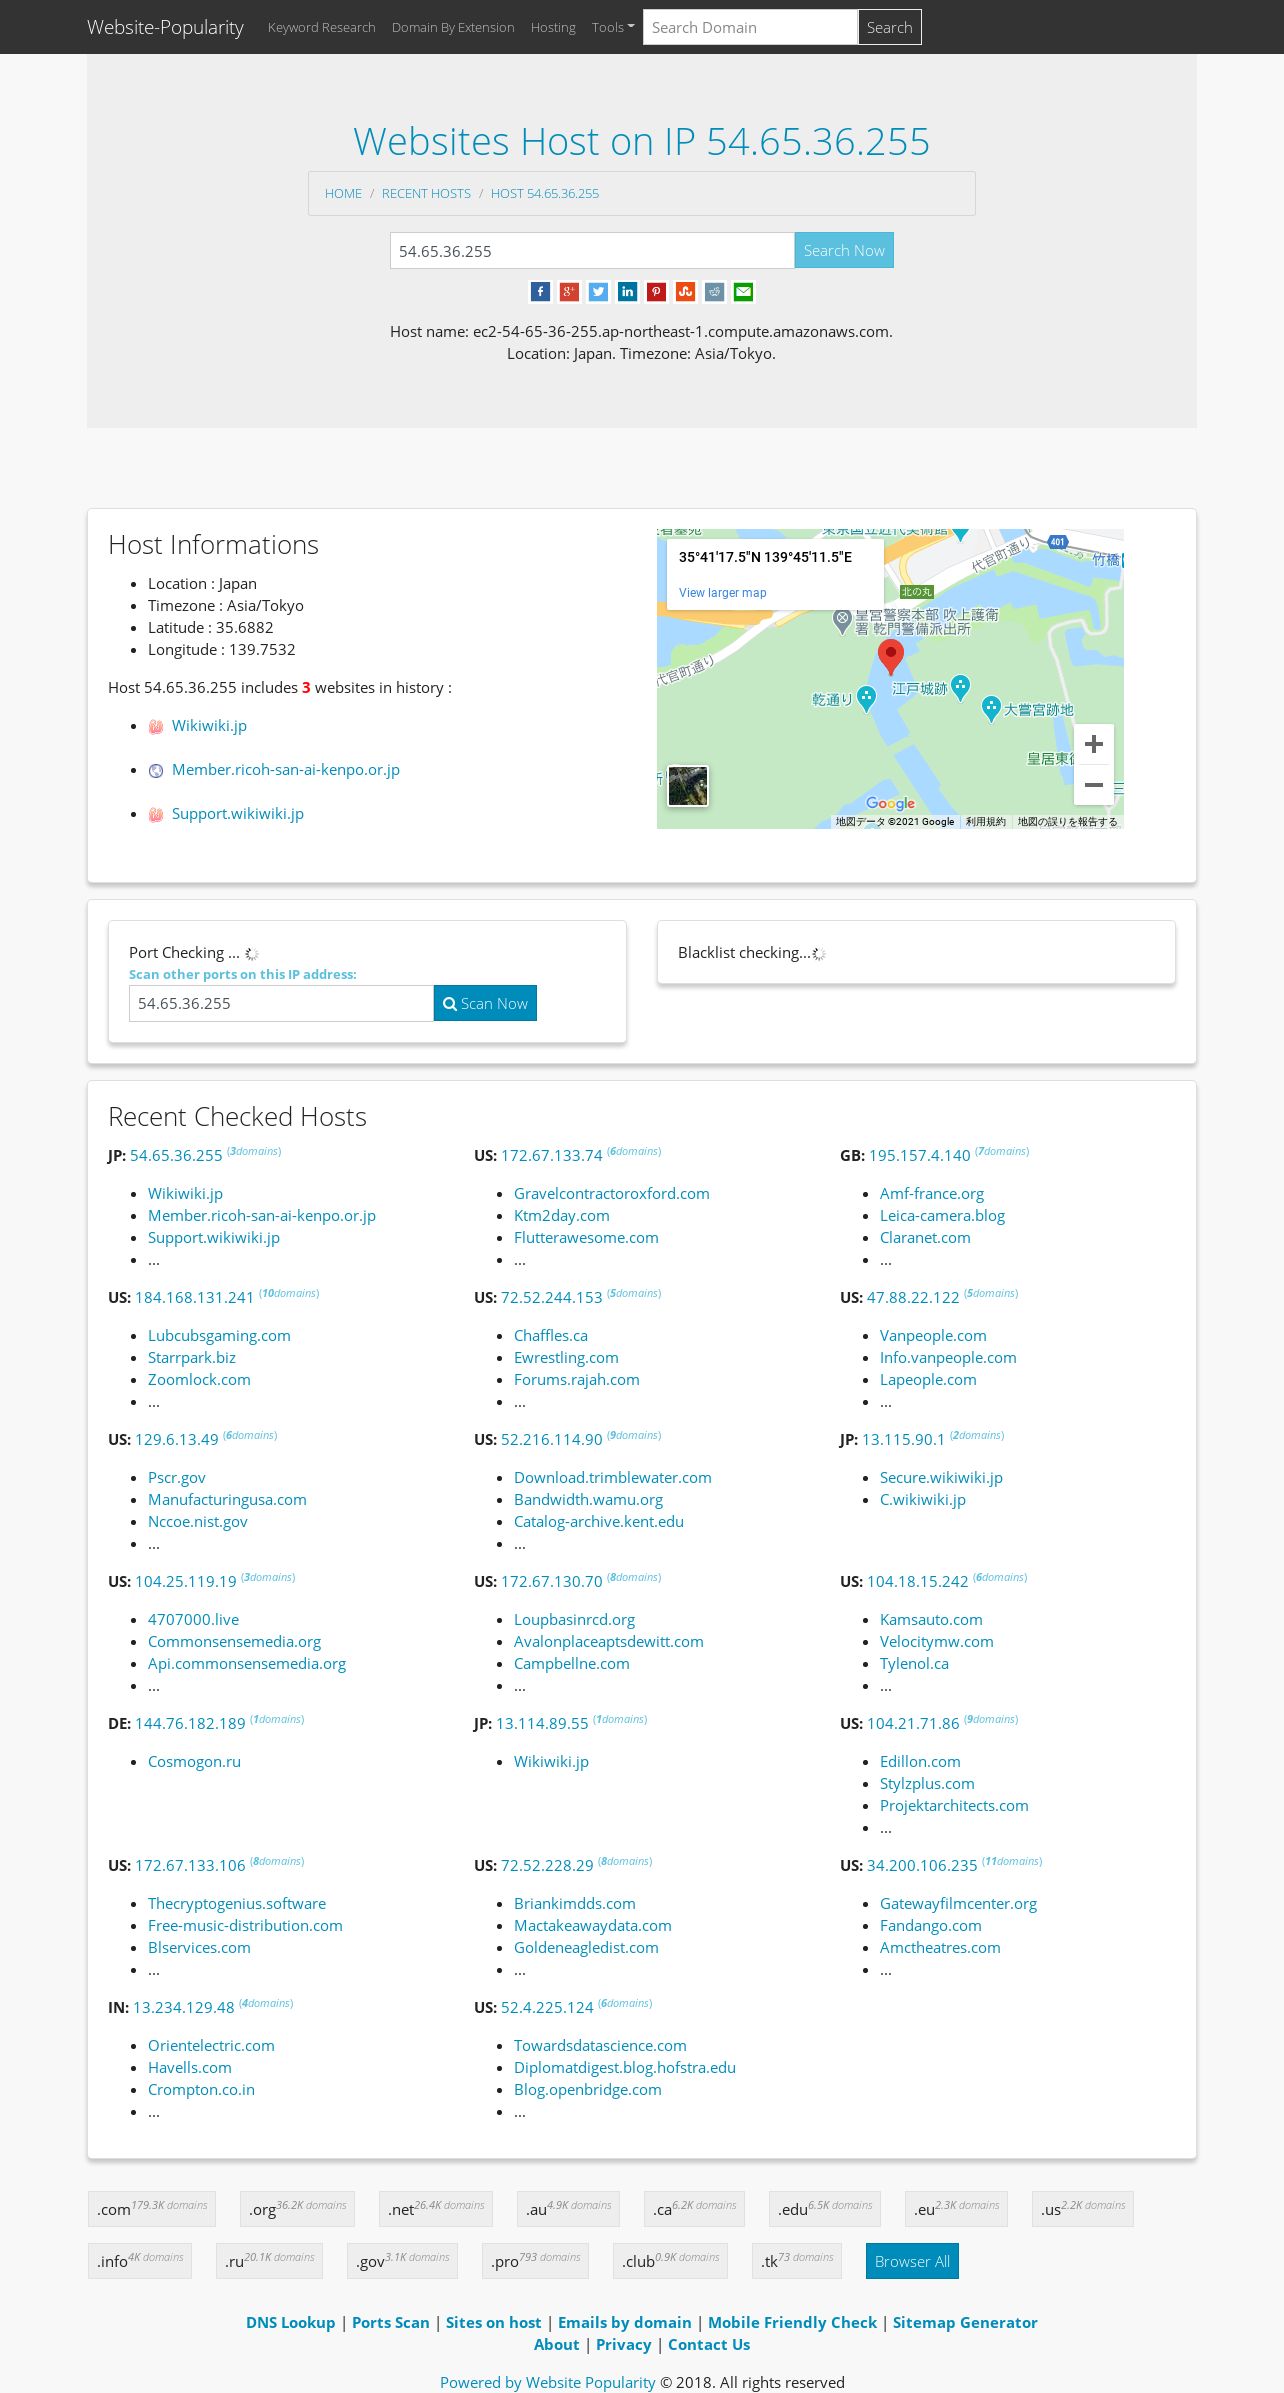The width and height of the screenshot is (1284, 2393).
Task: Click the IP search input with 54.65.36.255
Action: pyautogui.click(x=592, y=251)
